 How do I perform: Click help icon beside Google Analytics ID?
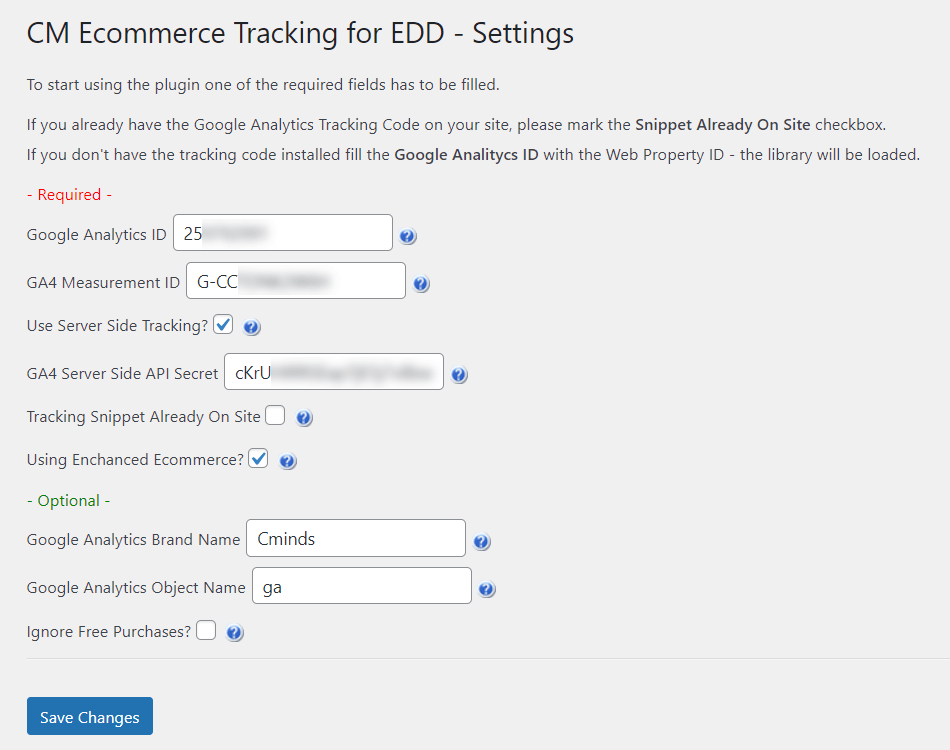point(408,237)
